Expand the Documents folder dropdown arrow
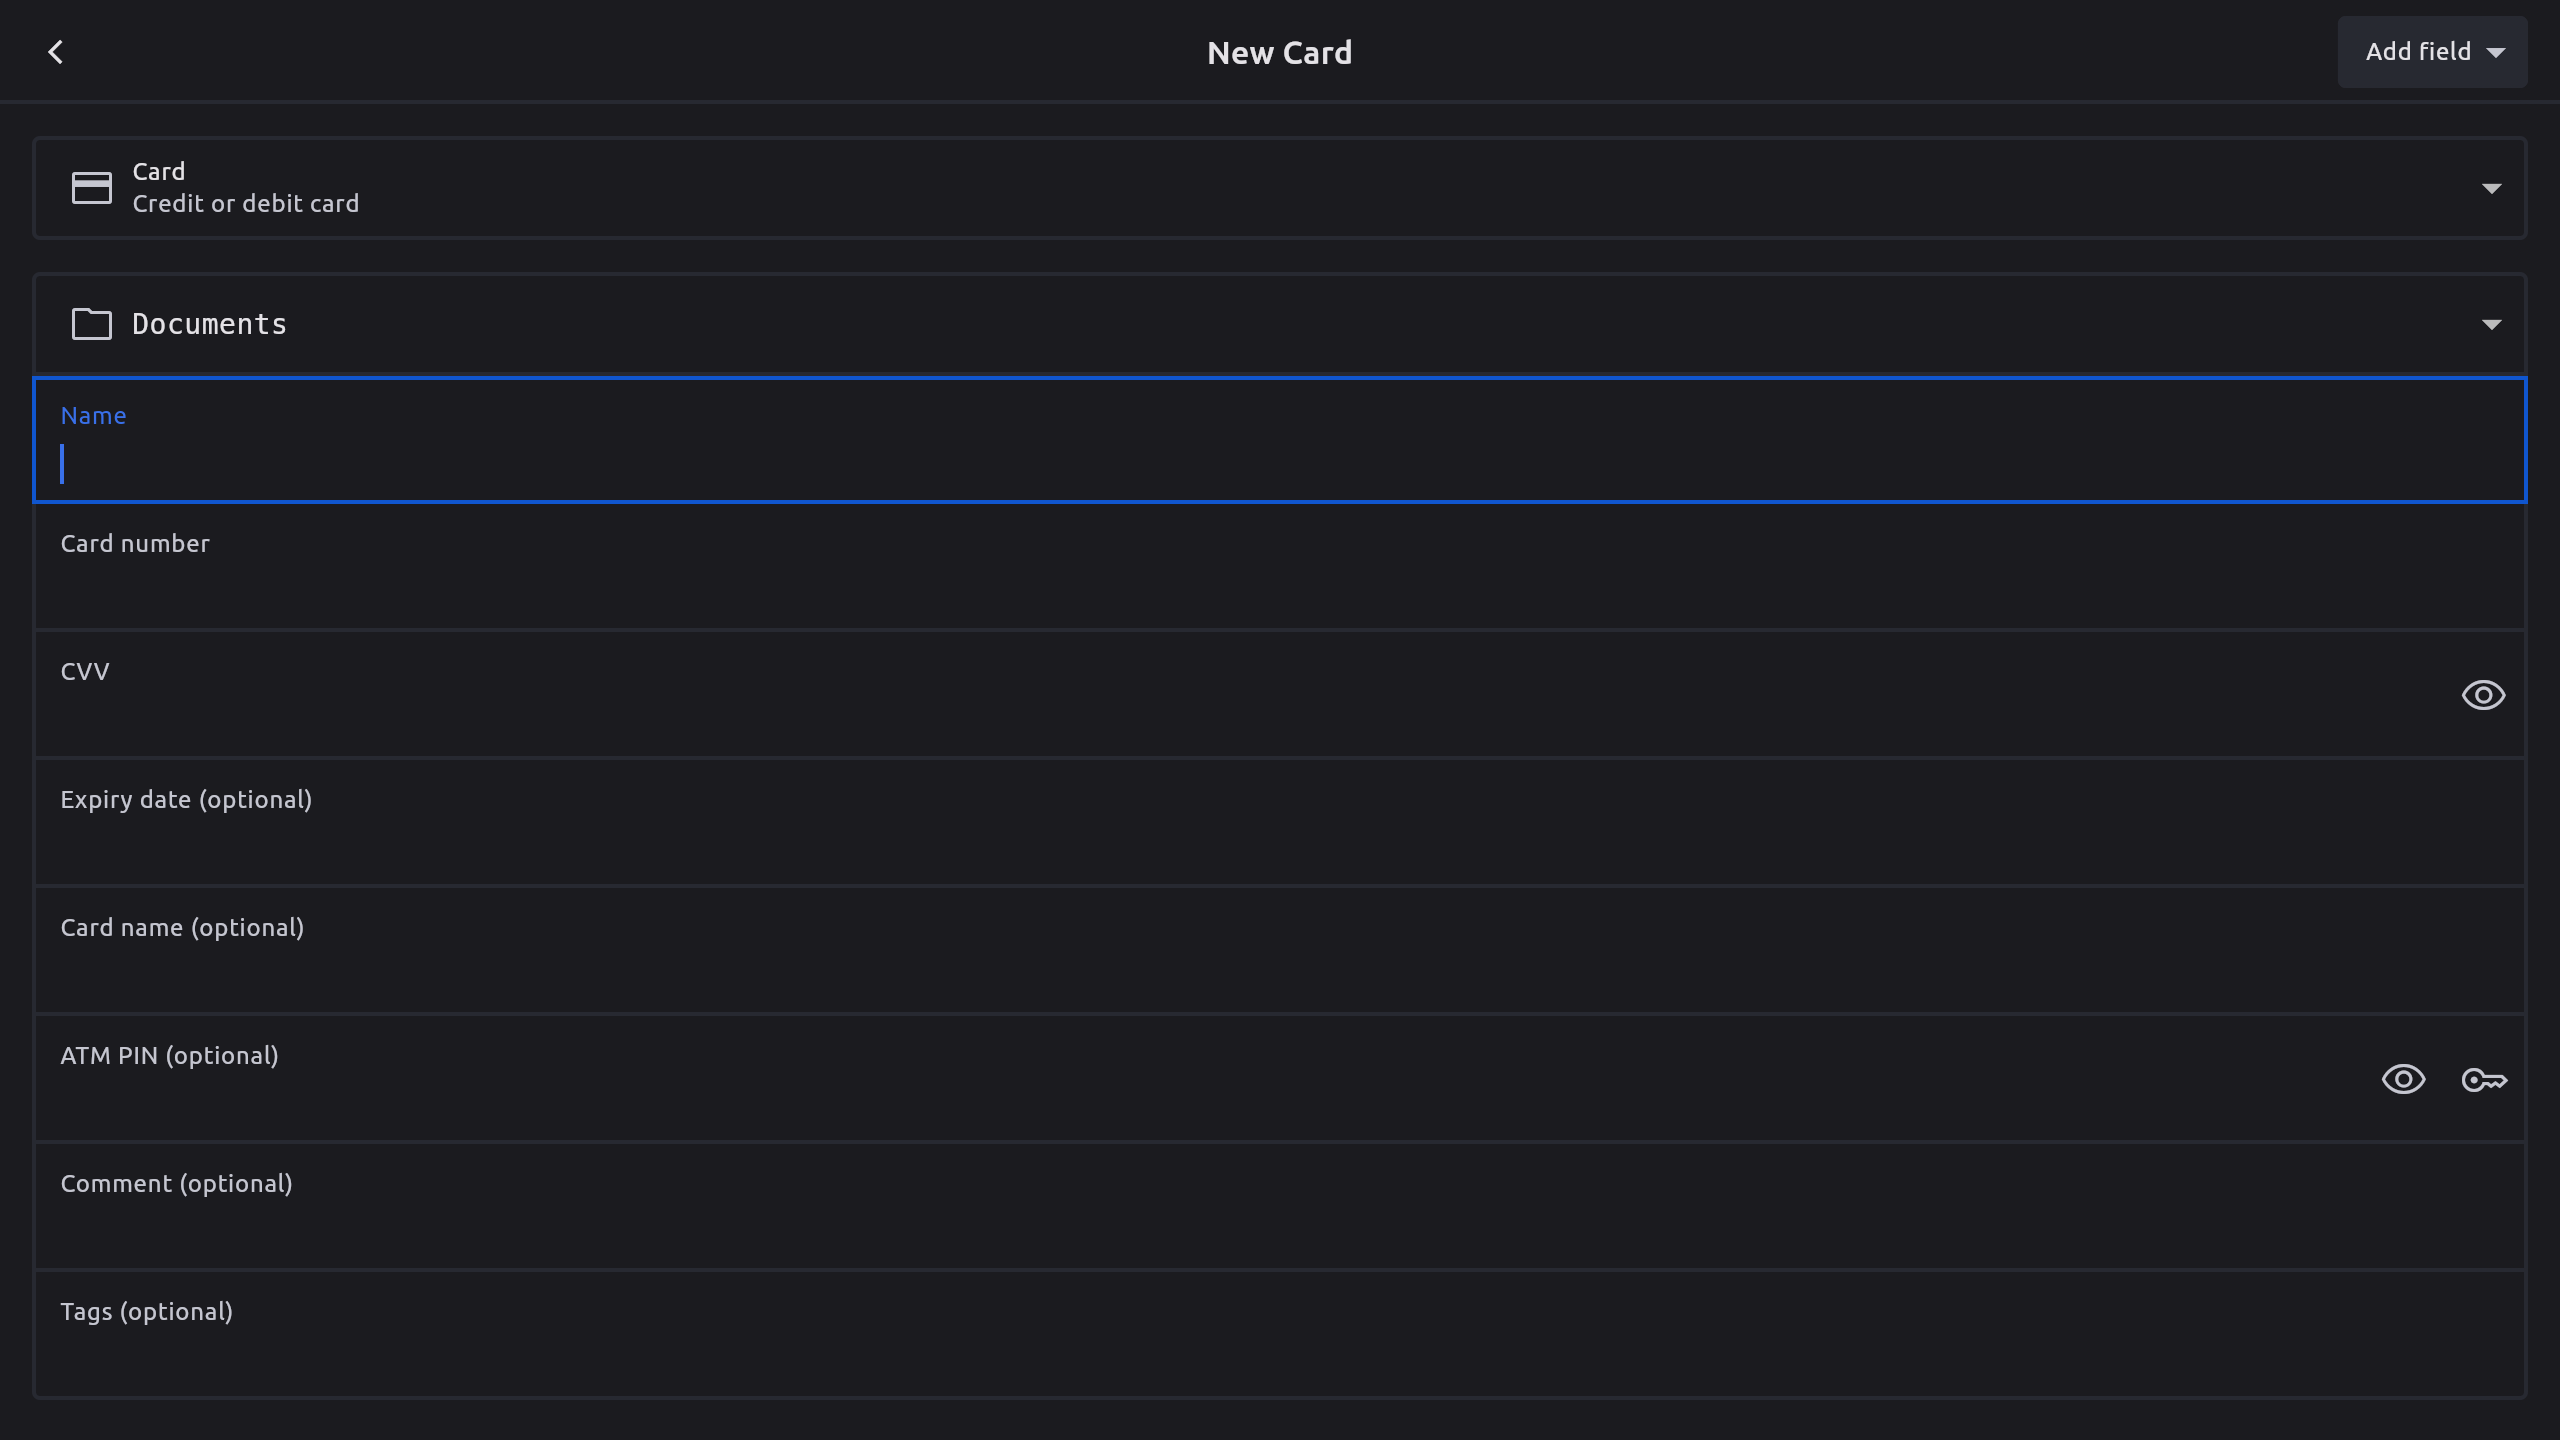The width and height of the screenshot is (2560, 1440). [2491, 324]
